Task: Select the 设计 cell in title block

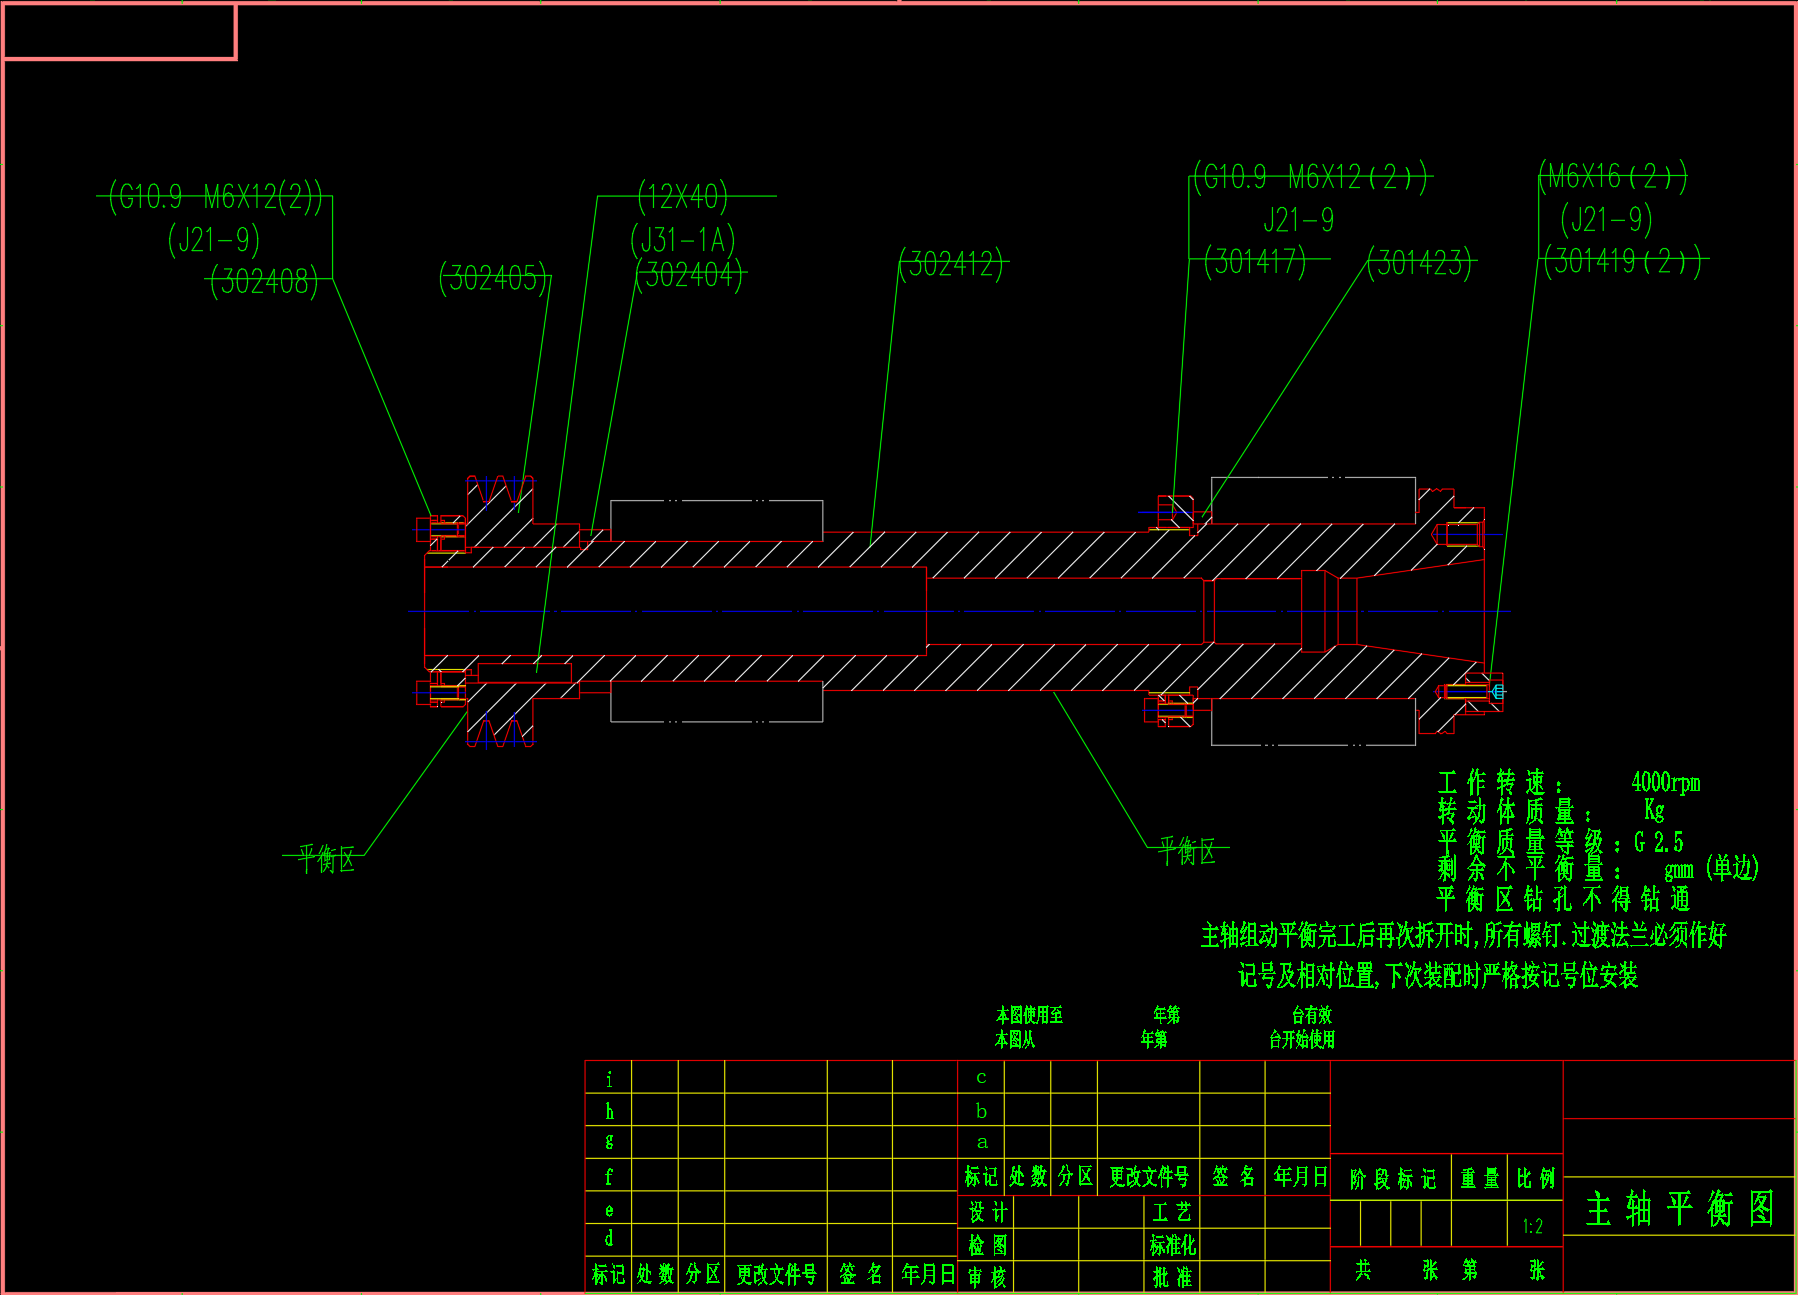Action: coord(987,1212)
